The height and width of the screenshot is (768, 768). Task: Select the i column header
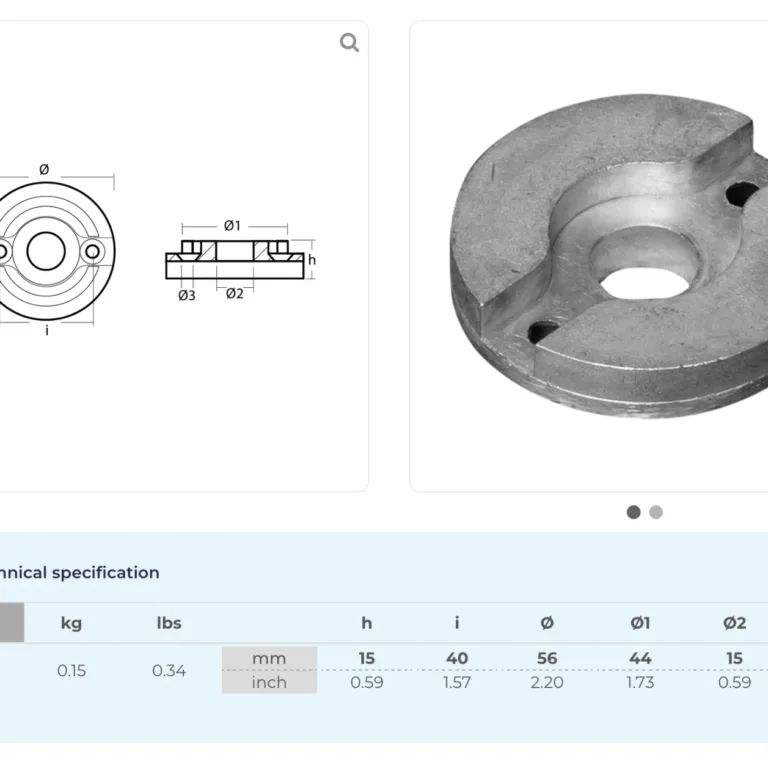coord(457,623)
